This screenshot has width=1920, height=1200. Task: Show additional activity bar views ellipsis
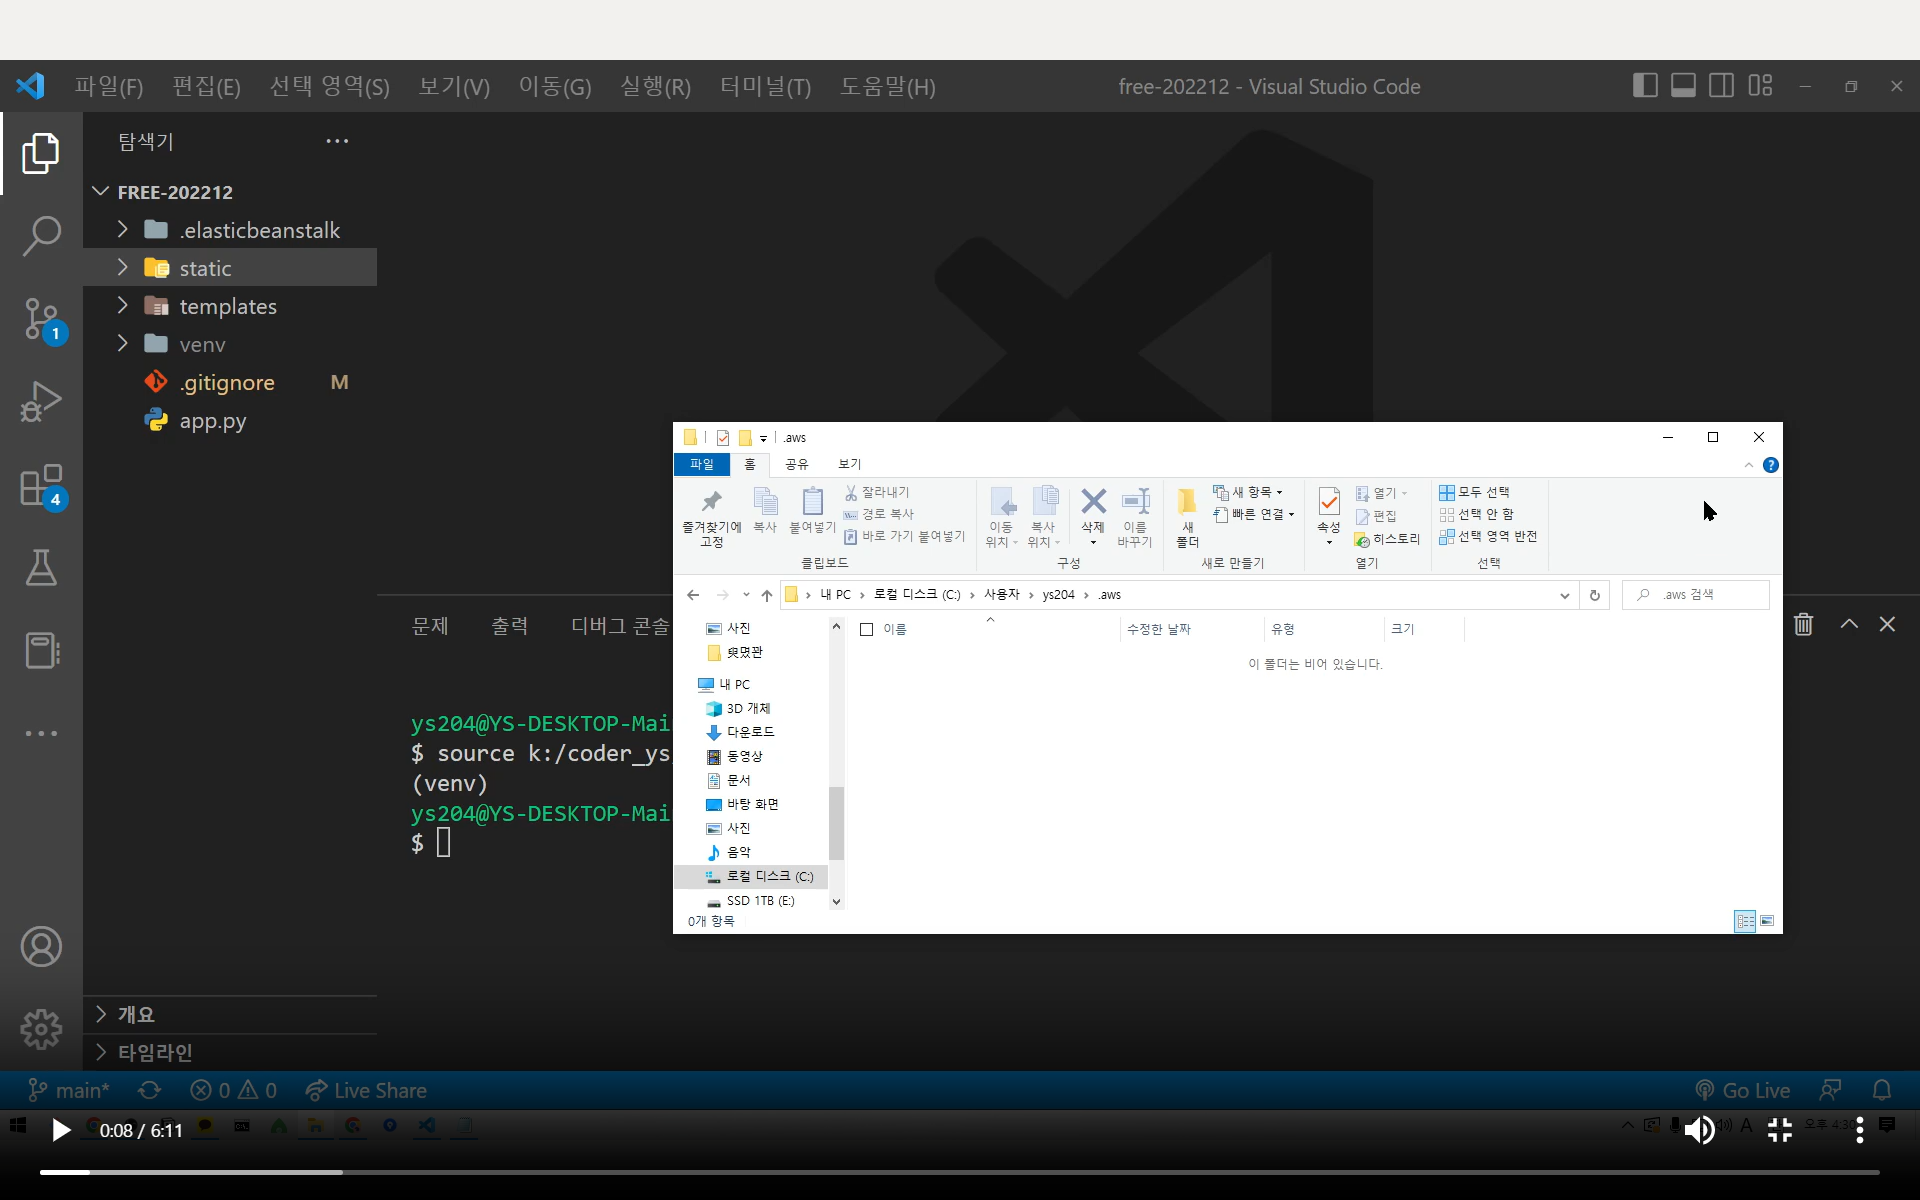(41, 733)
